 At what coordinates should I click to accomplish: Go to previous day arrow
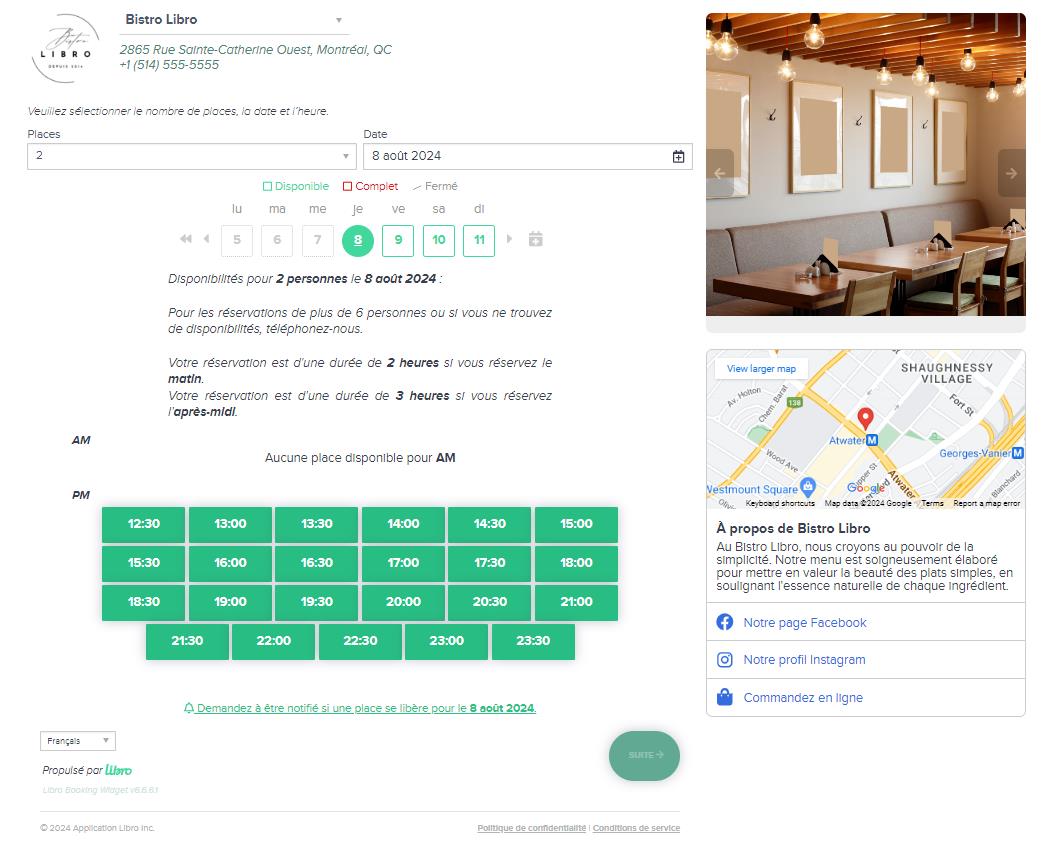(x=206, y=240)
